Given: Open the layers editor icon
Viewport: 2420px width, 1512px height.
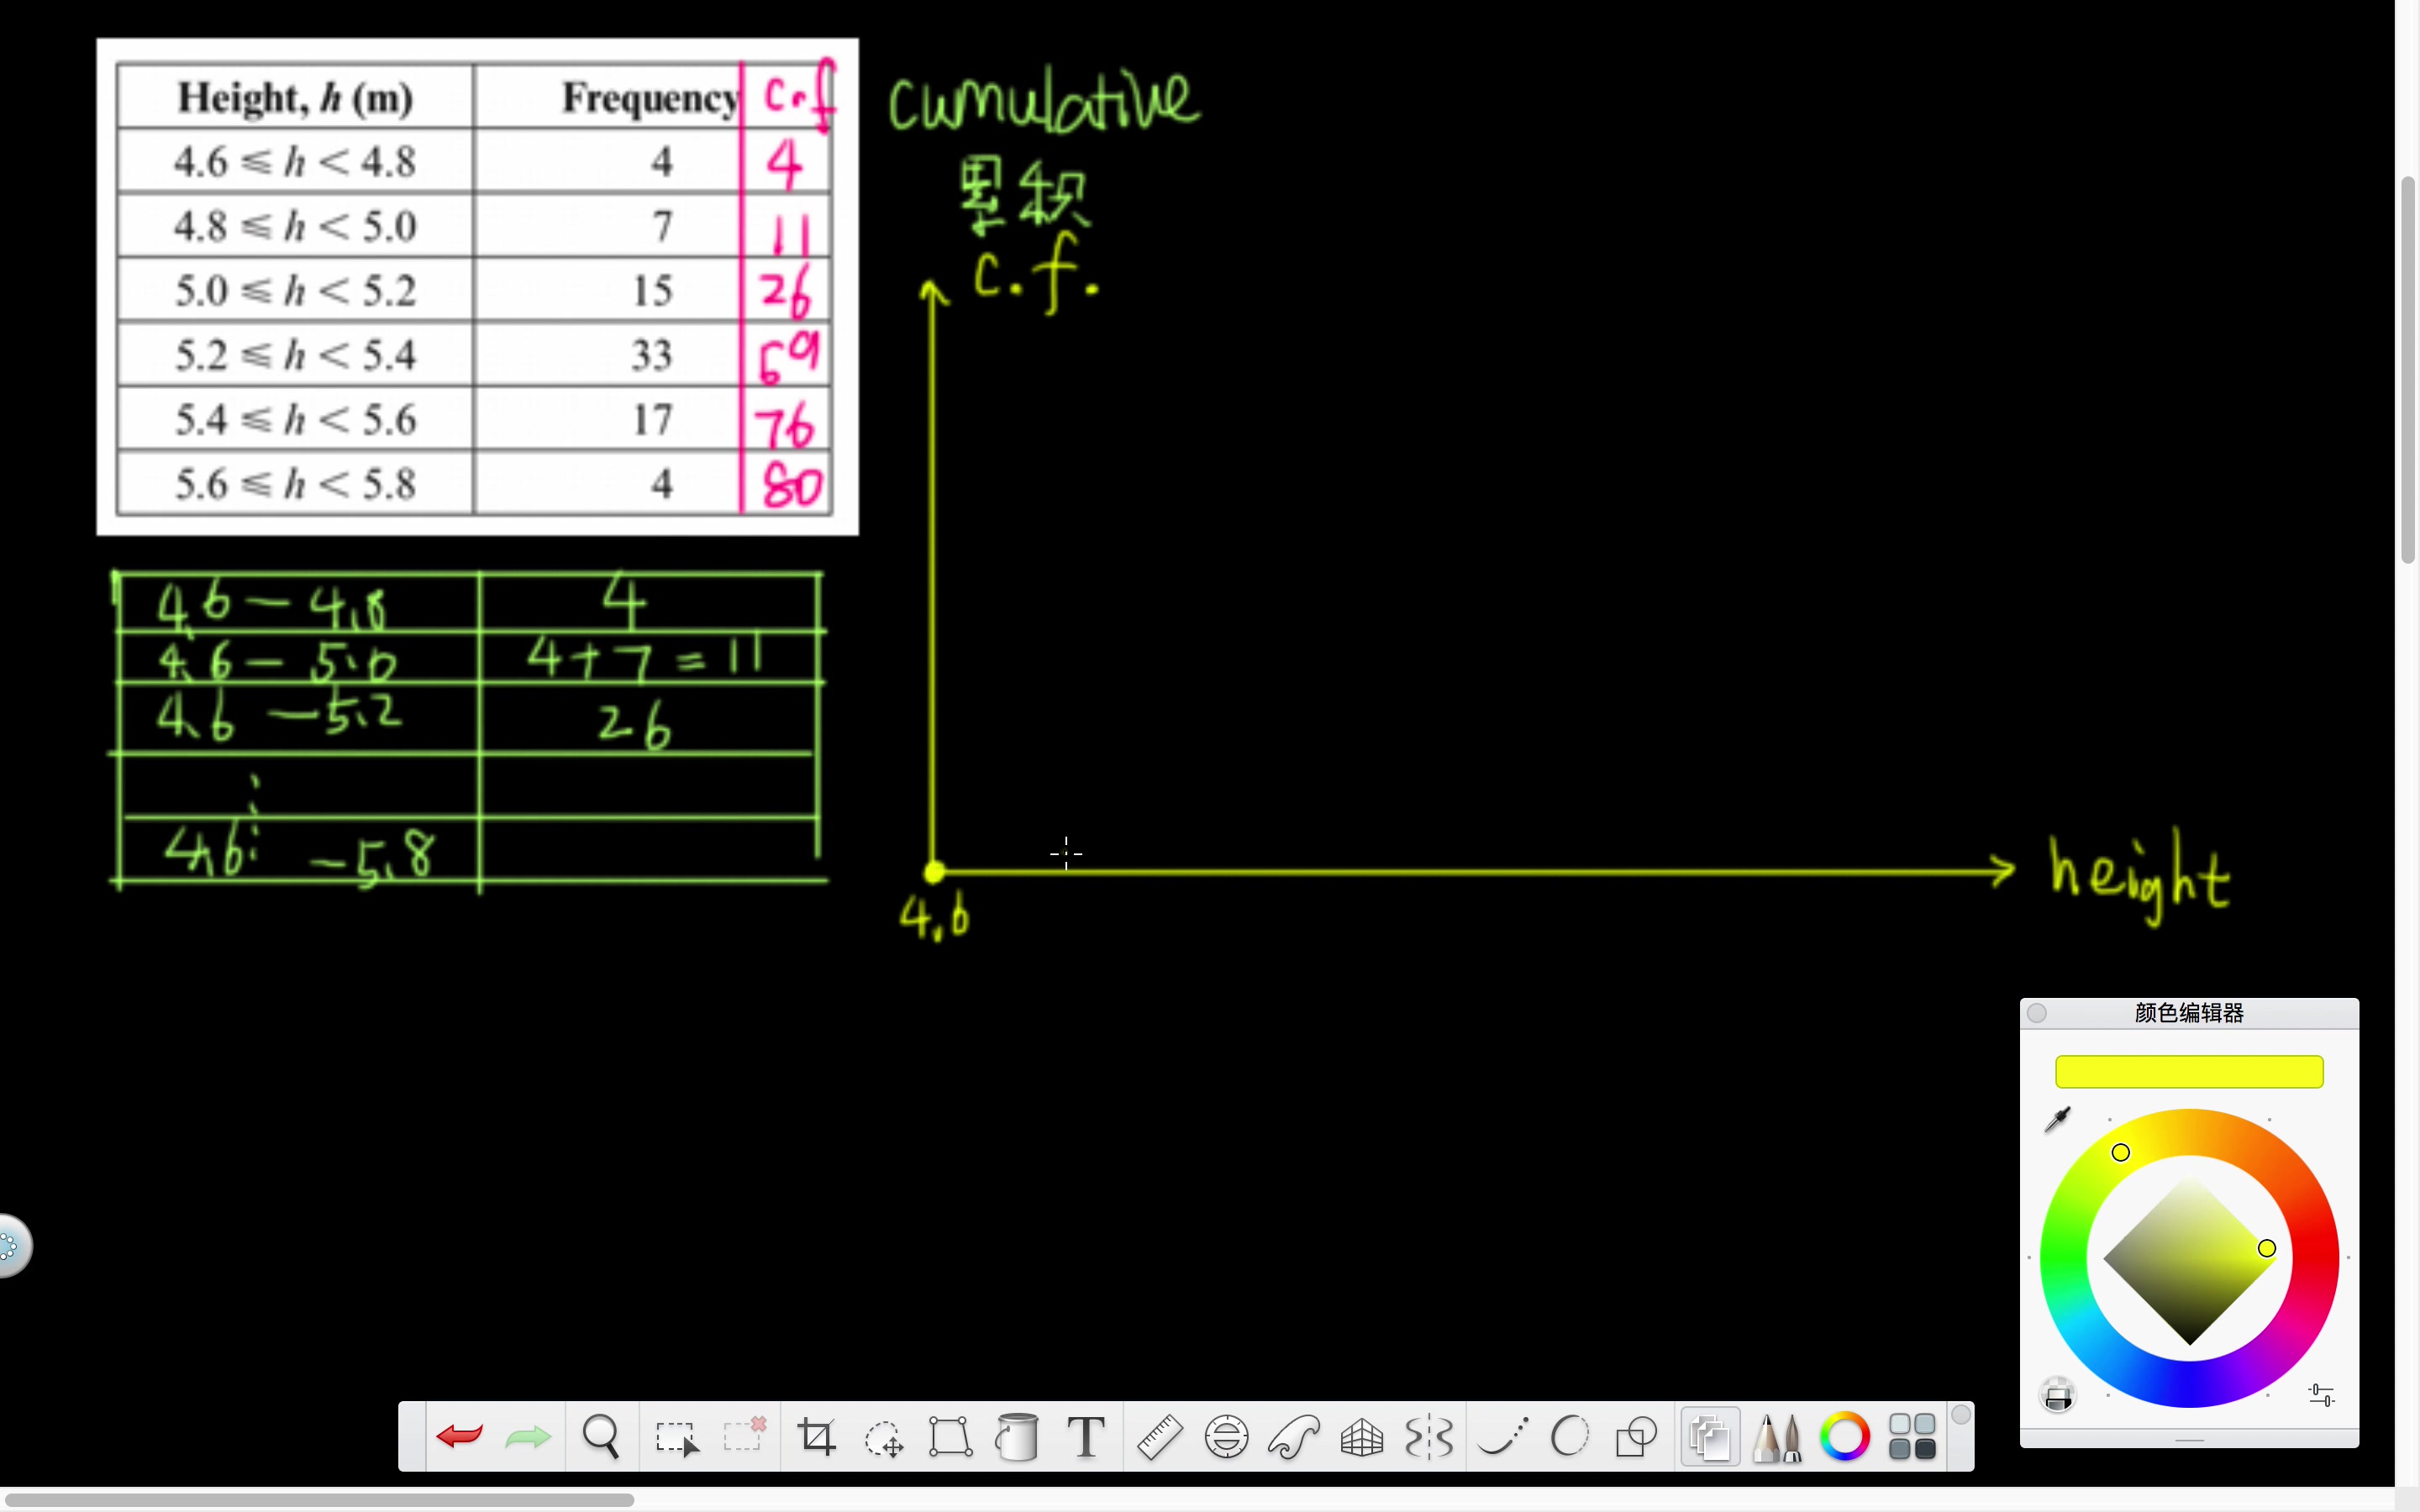Looking at the screenshot, I should [1709, 1437].
